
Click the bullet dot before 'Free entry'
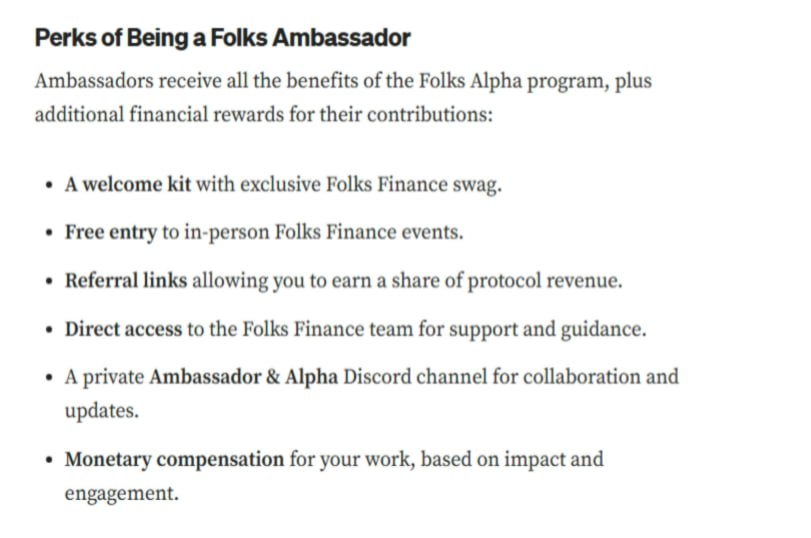tap(49, 233)
